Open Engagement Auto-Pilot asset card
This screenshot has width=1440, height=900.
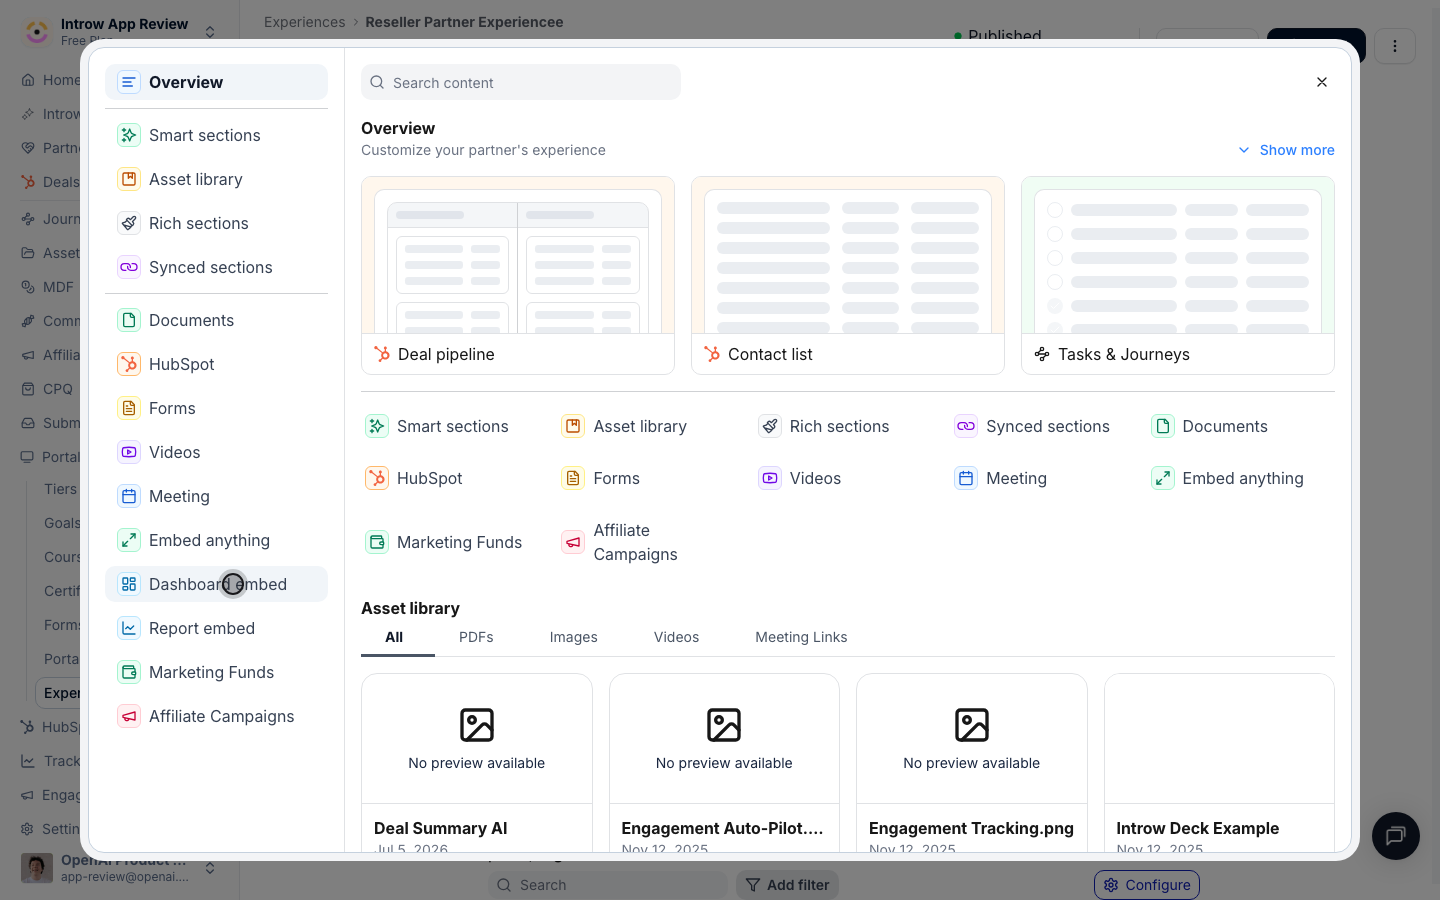(724, 762)
